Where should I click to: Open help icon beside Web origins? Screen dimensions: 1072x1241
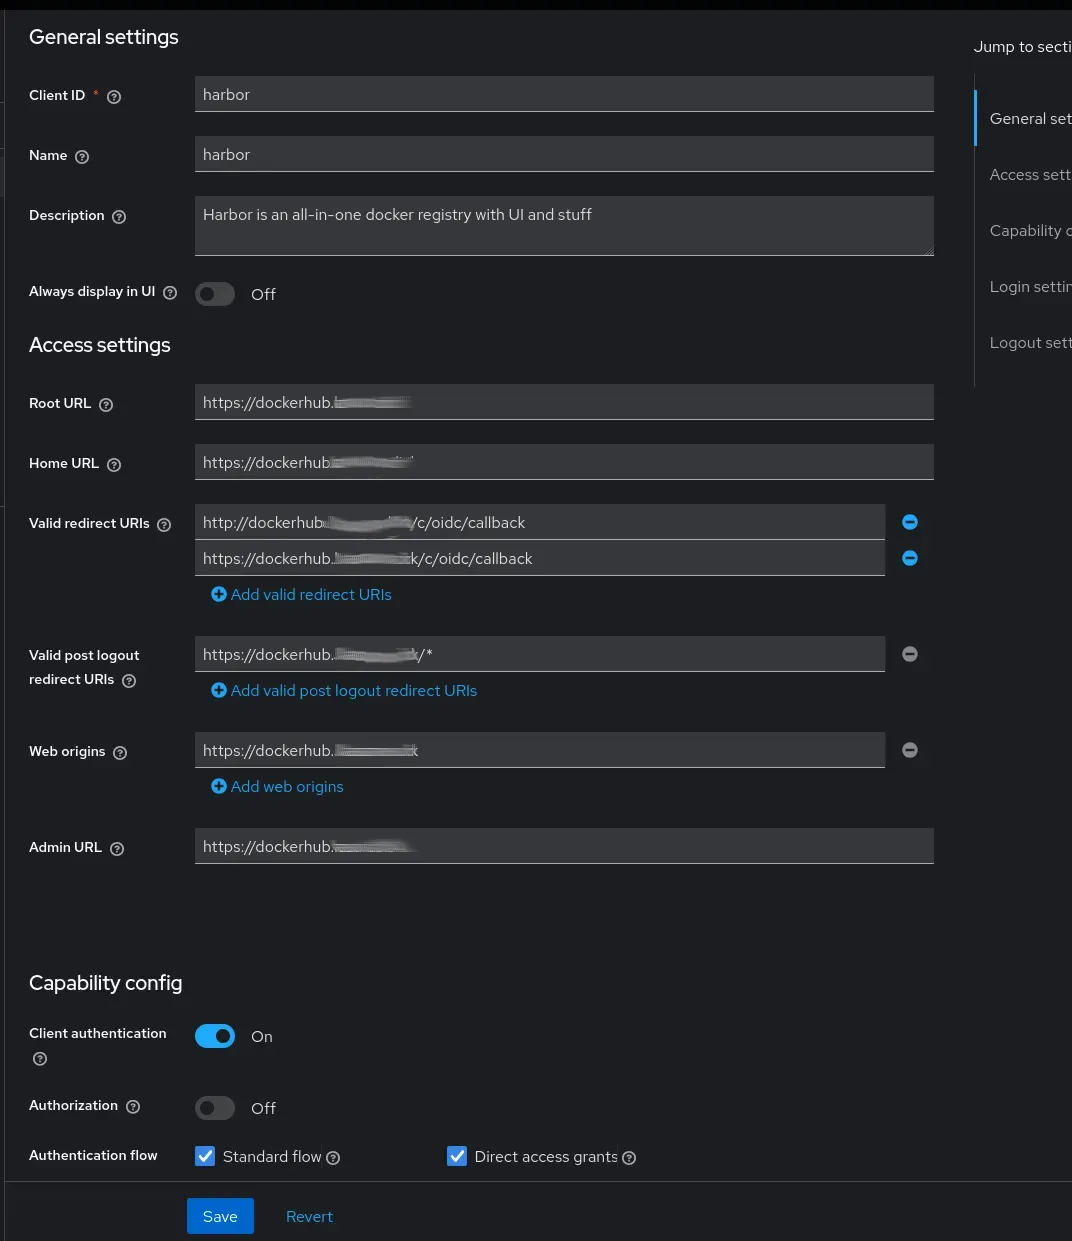(120, 753)
